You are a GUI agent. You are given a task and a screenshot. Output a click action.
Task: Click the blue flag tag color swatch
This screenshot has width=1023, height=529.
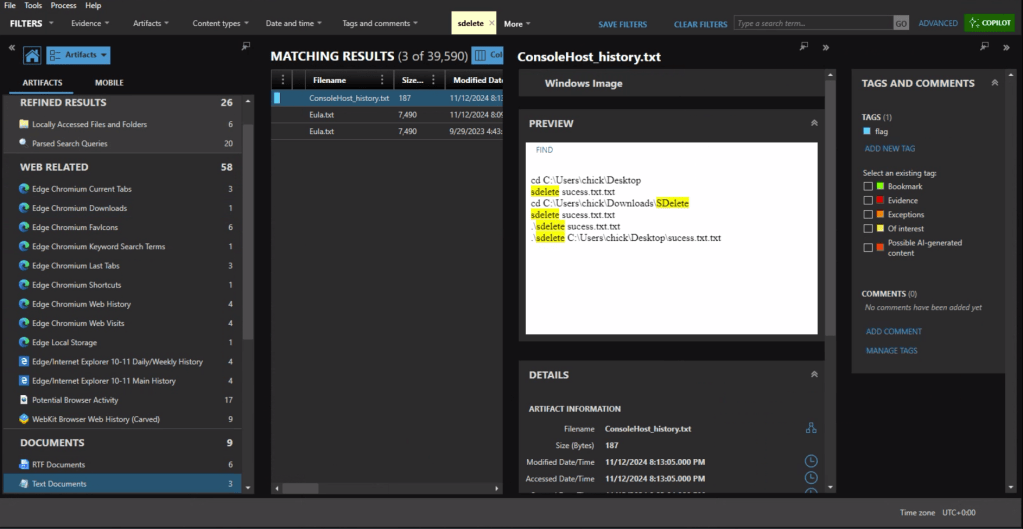pos(866,131)
